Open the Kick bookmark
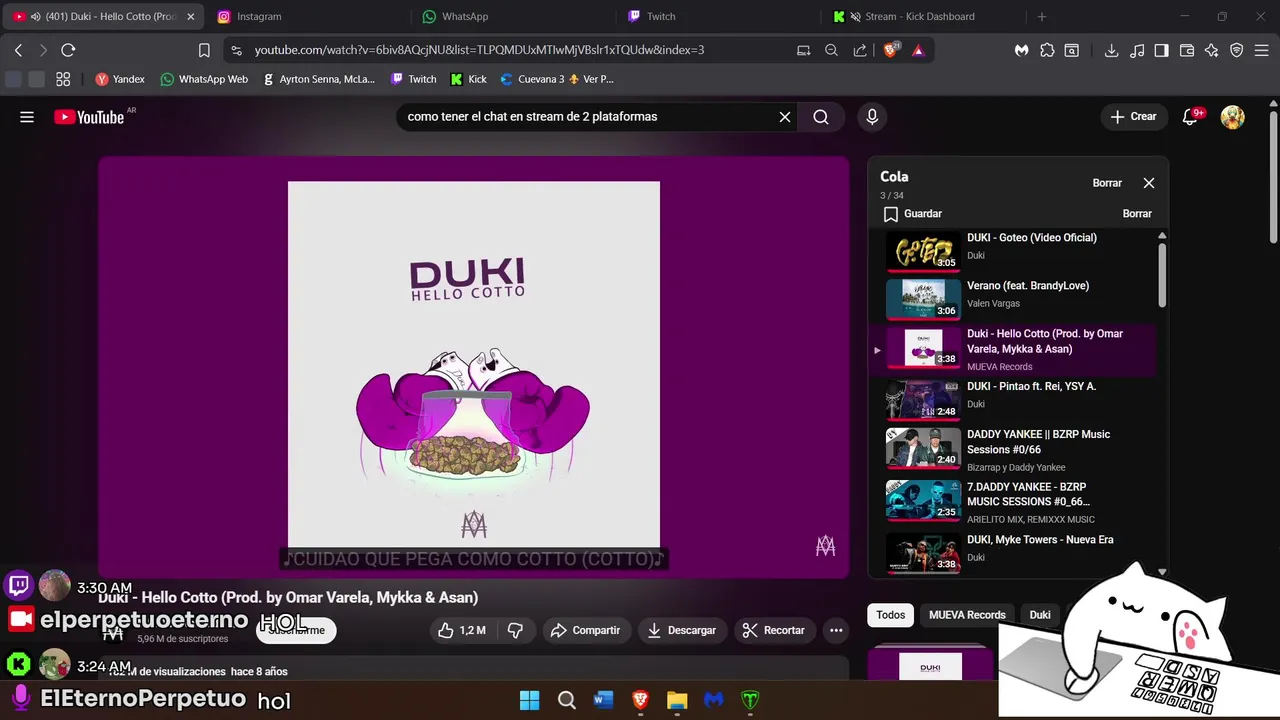Image resolution: width=1280 pixels, height=720 pixels. coord(469,79)
